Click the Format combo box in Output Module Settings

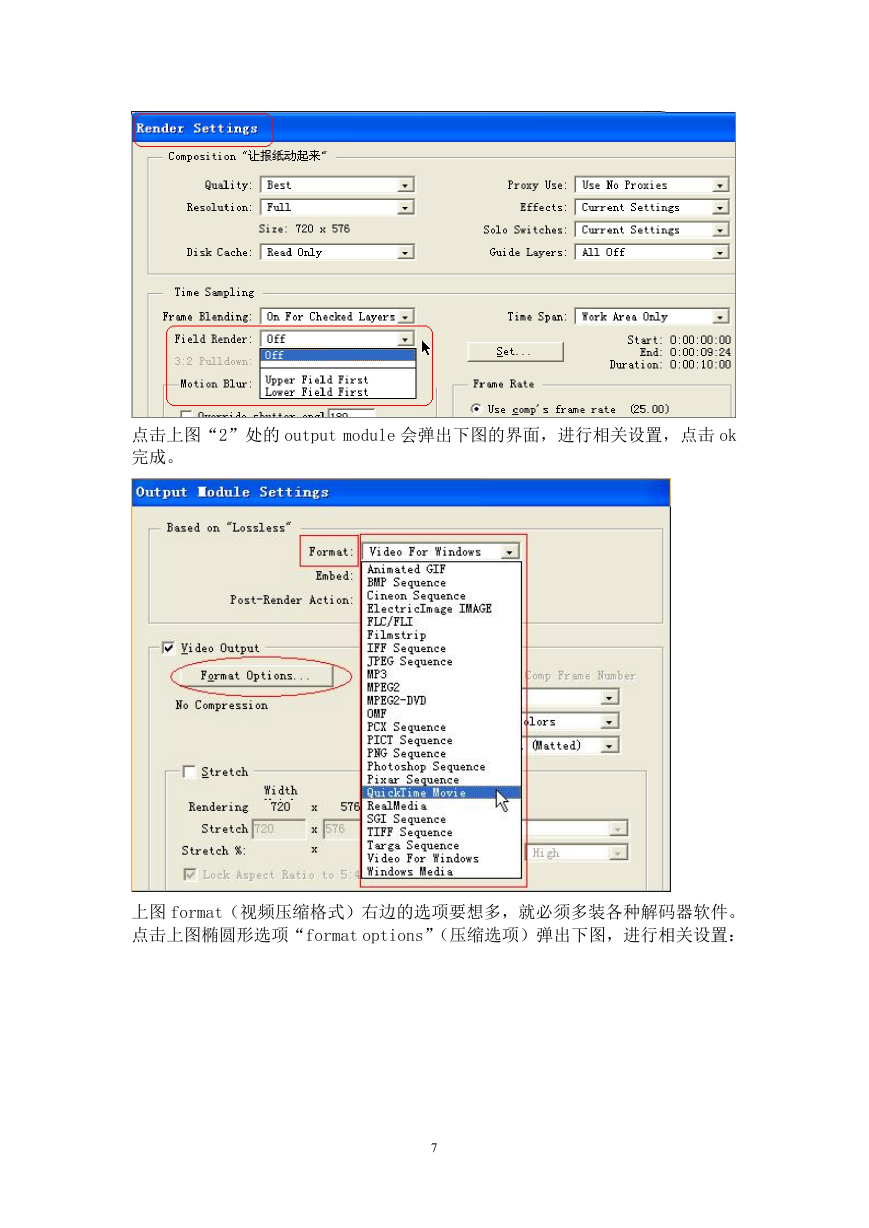click(441, 551)
